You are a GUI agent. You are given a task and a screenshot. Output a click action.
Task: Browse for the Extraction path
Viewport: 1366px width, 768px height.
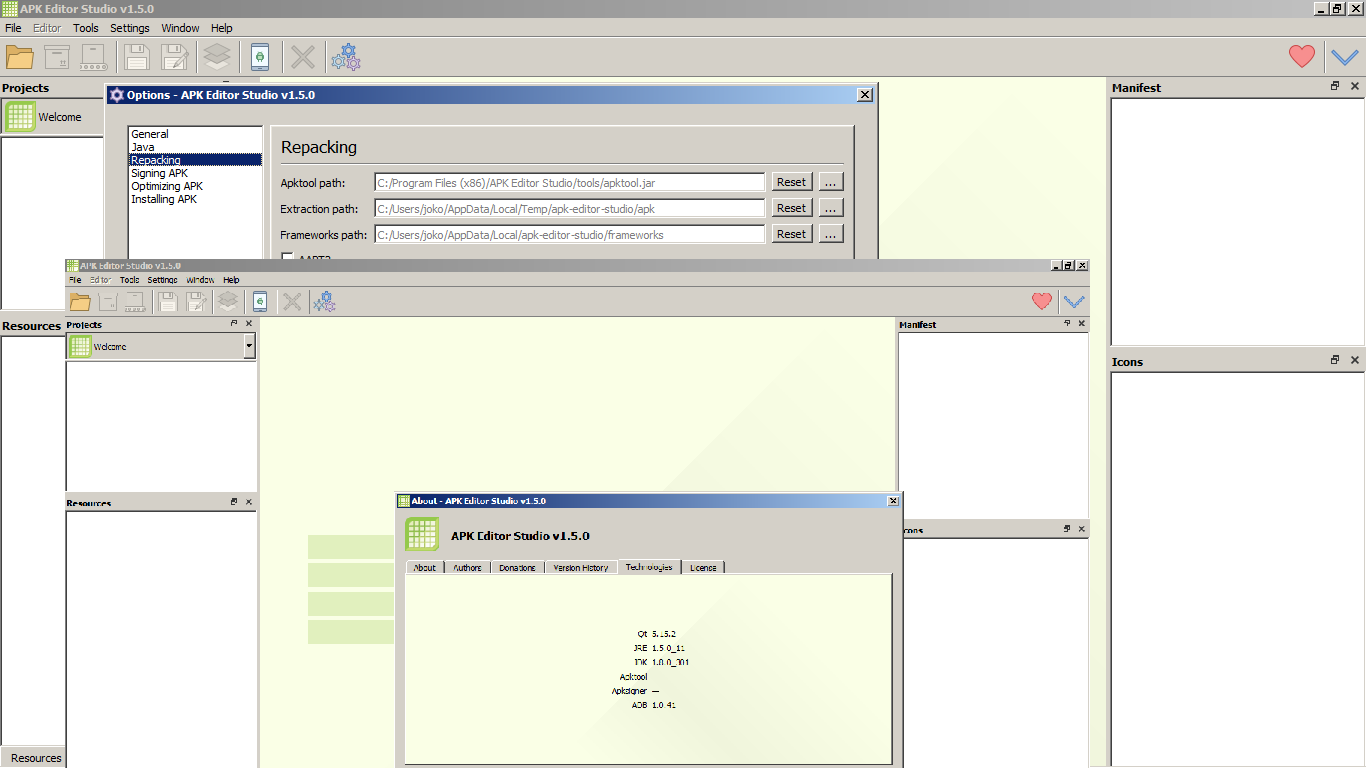coord(831,208)
